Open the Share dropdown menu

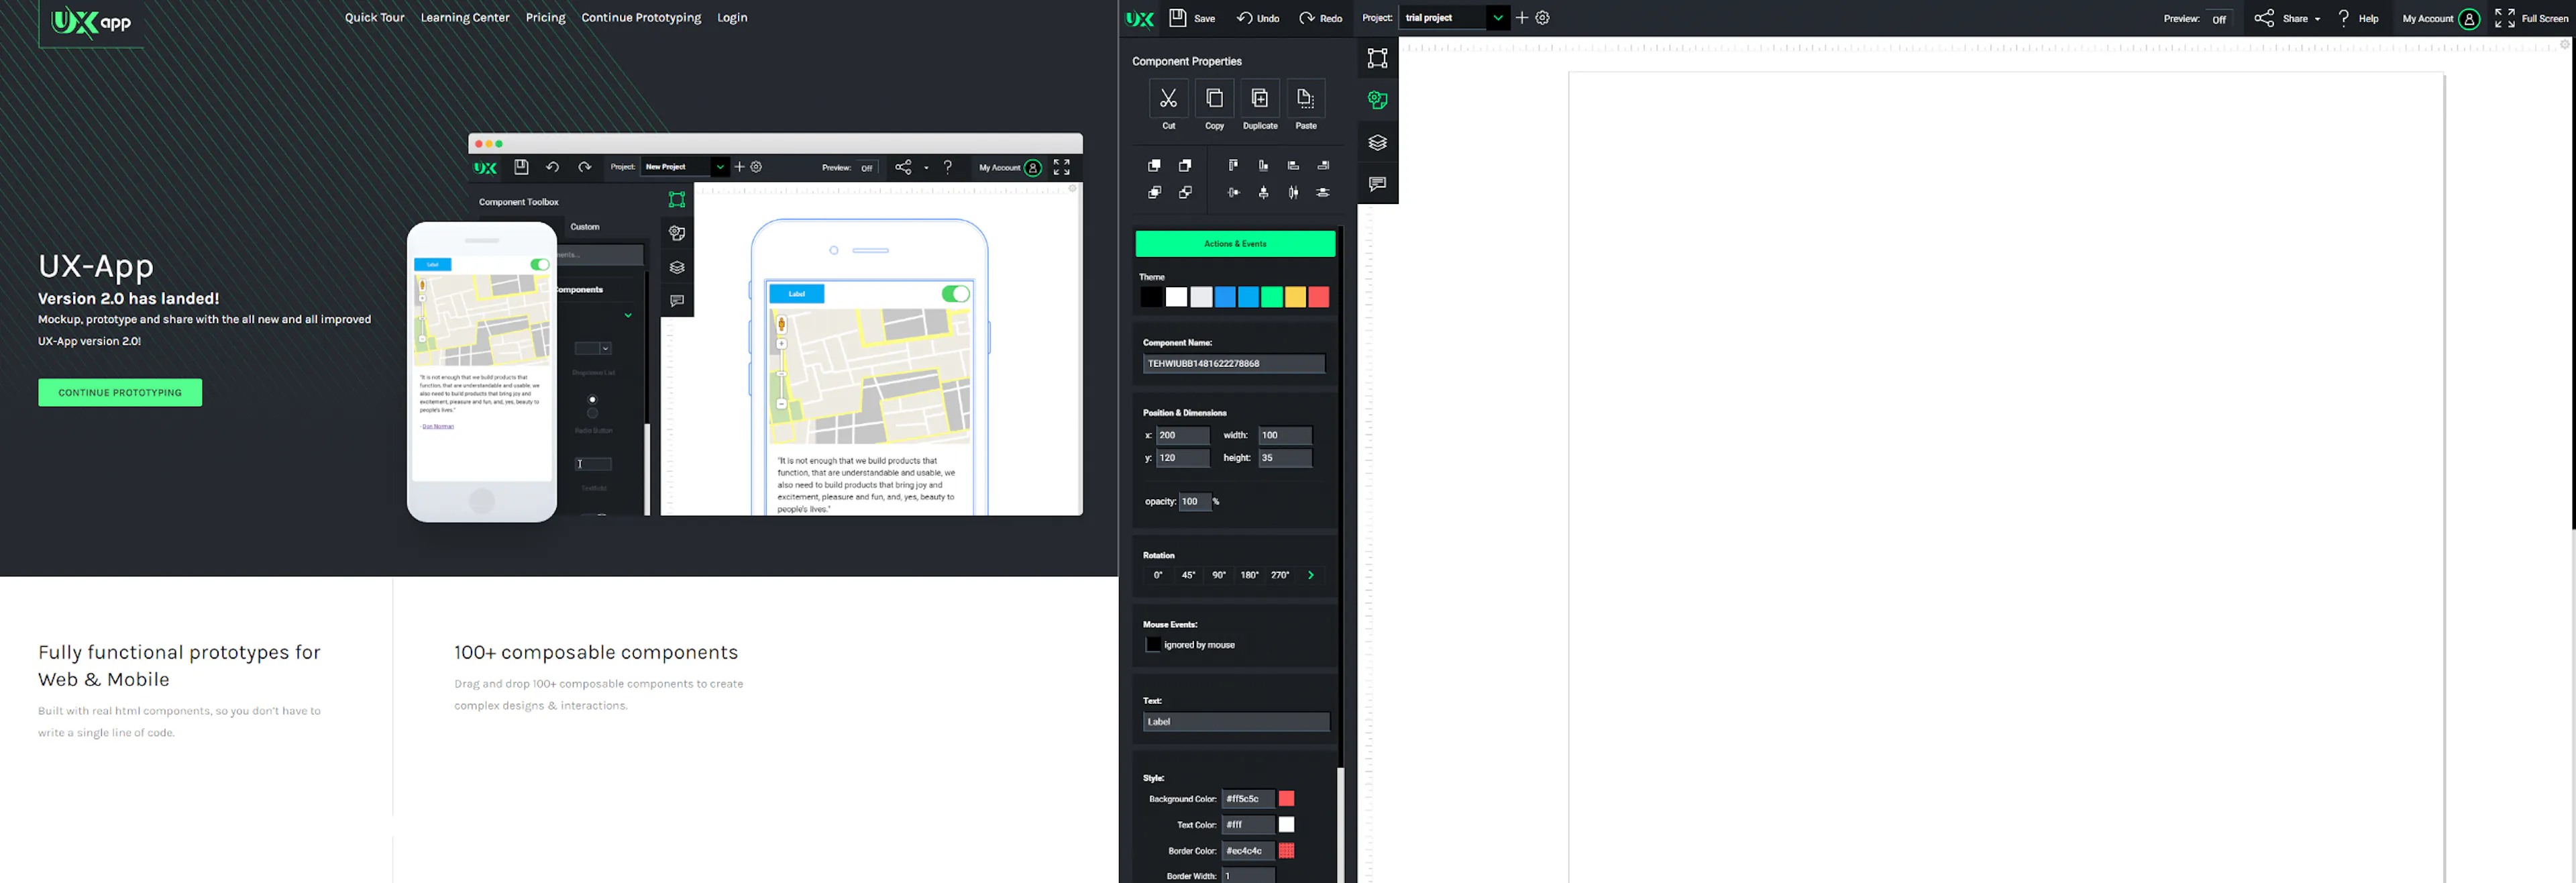tap(2287, 18)
